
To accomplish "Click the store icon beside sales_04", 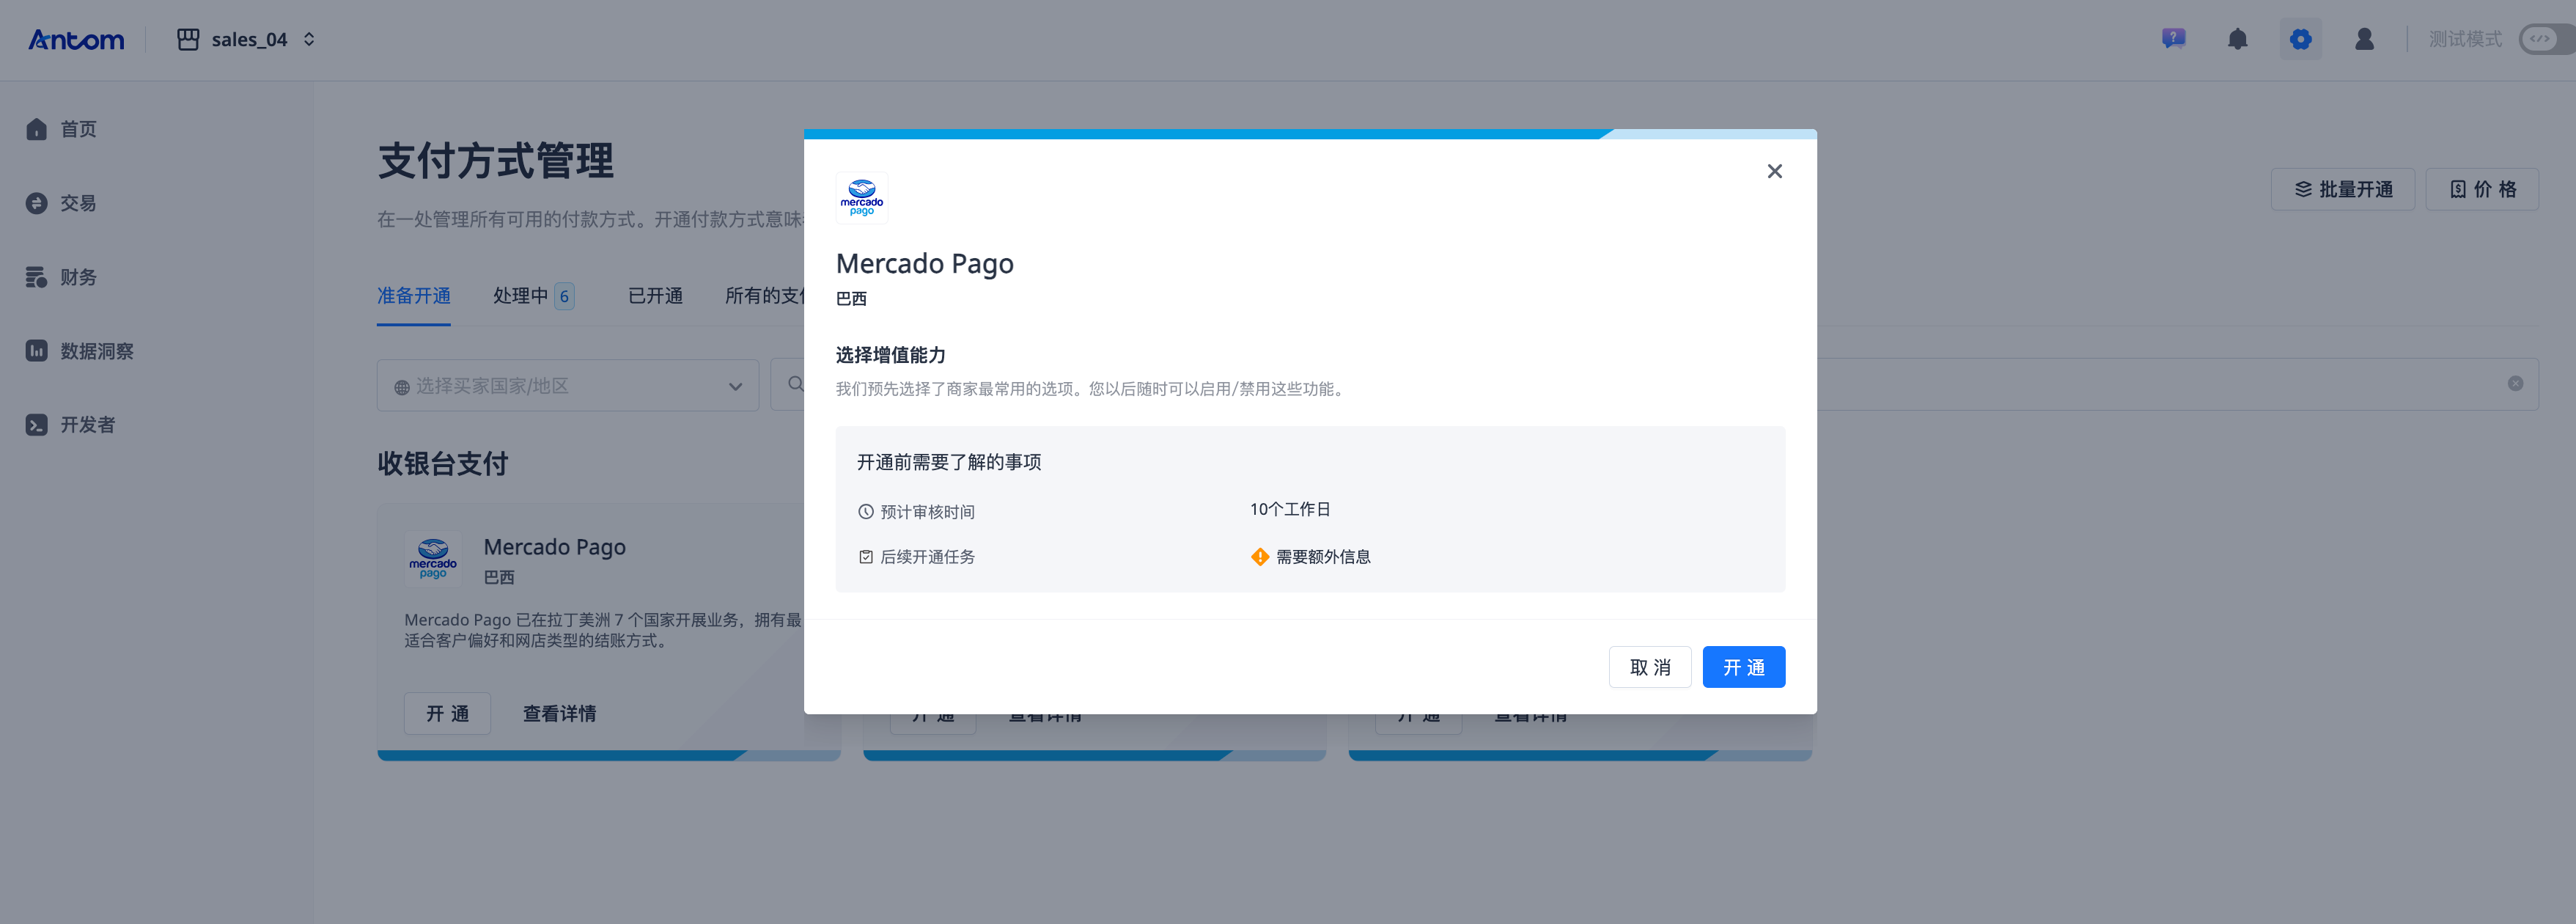I will (188, 40).
